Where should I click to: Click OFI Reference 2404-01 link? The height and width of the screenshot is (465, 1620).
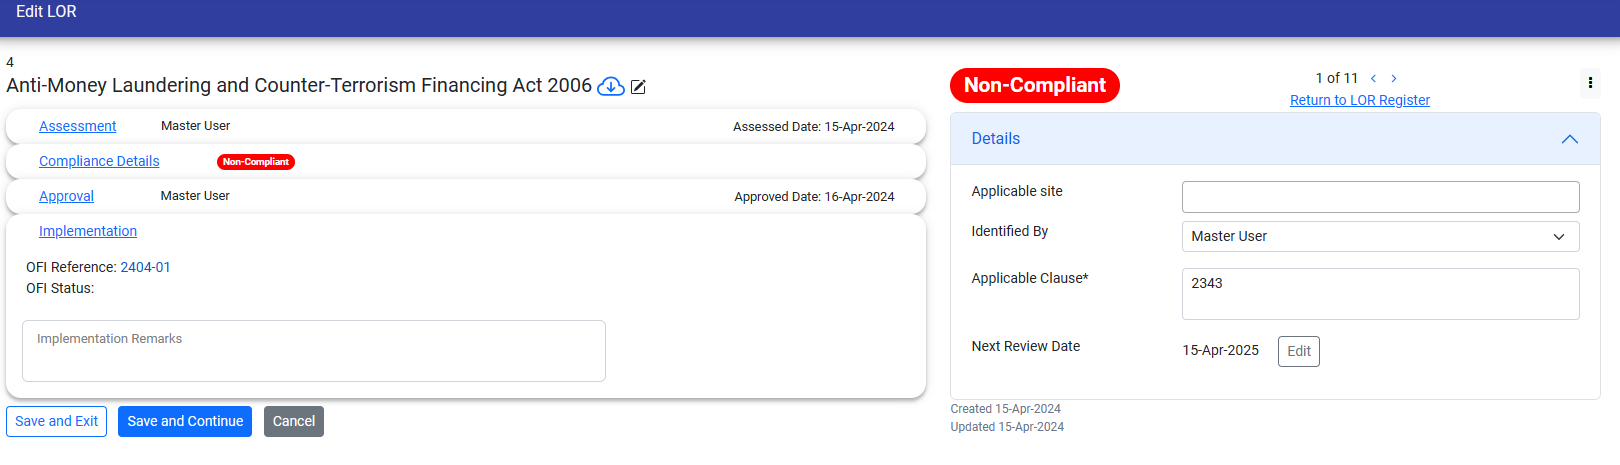click(x=145, y=267)
